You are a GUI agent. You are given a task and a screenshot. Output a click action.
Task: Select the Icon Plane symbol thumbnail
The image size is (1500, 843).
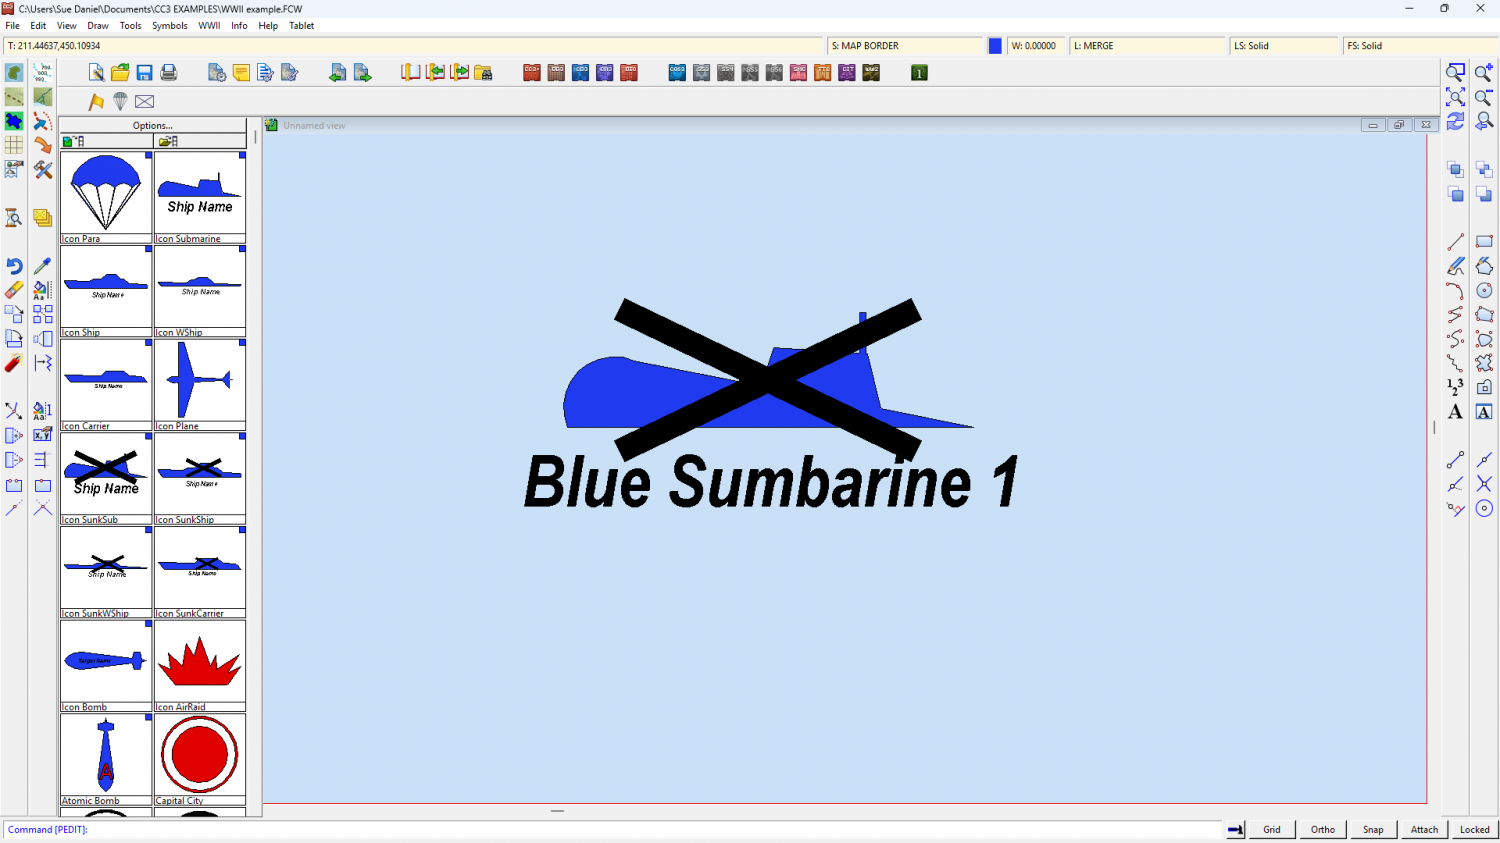coord(200,381)
